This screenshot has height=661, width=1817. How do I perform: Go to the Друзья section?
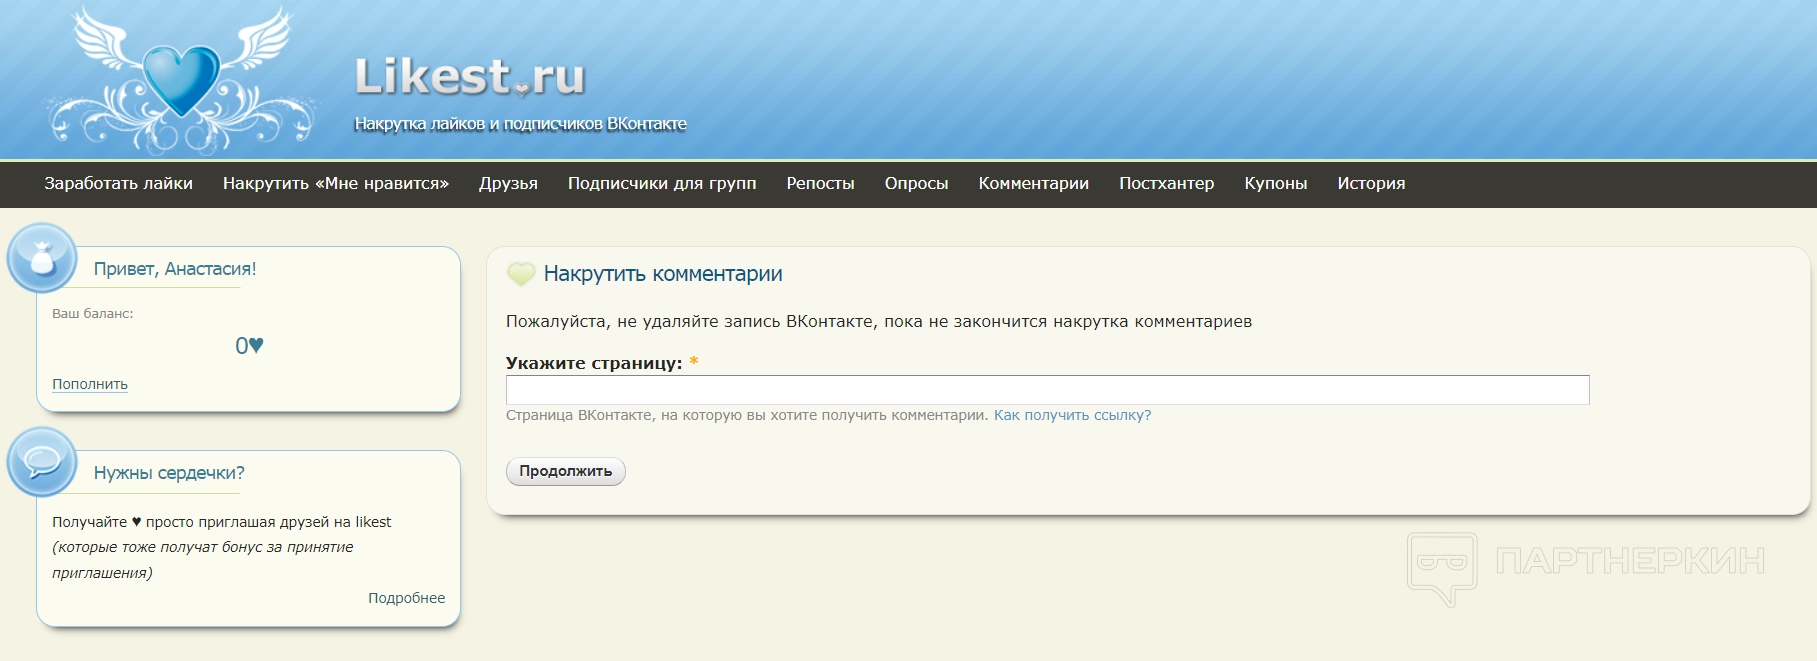click(x=508, y=183)
